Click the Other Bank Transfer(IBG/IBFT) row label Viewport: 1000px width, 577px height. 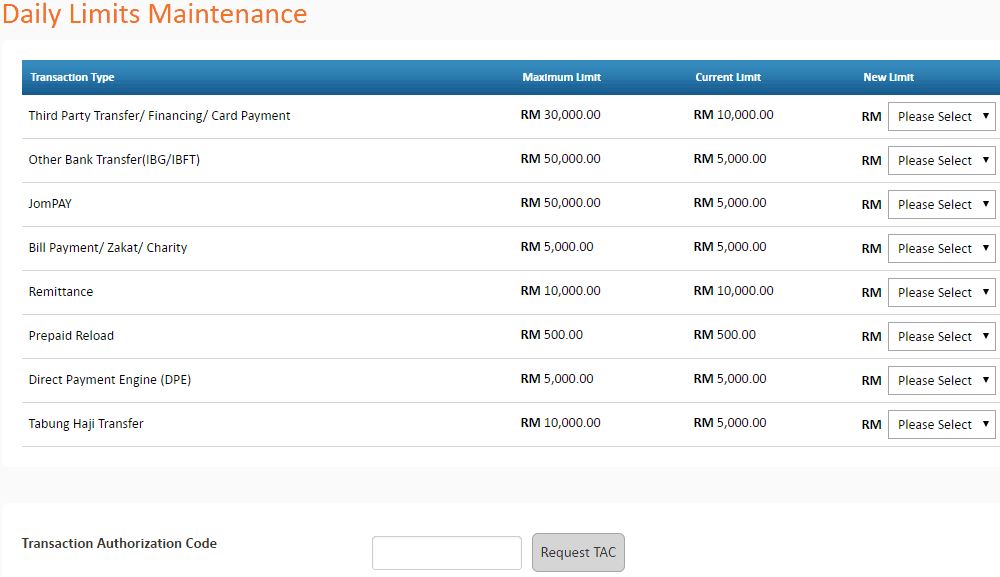point(114,160)
